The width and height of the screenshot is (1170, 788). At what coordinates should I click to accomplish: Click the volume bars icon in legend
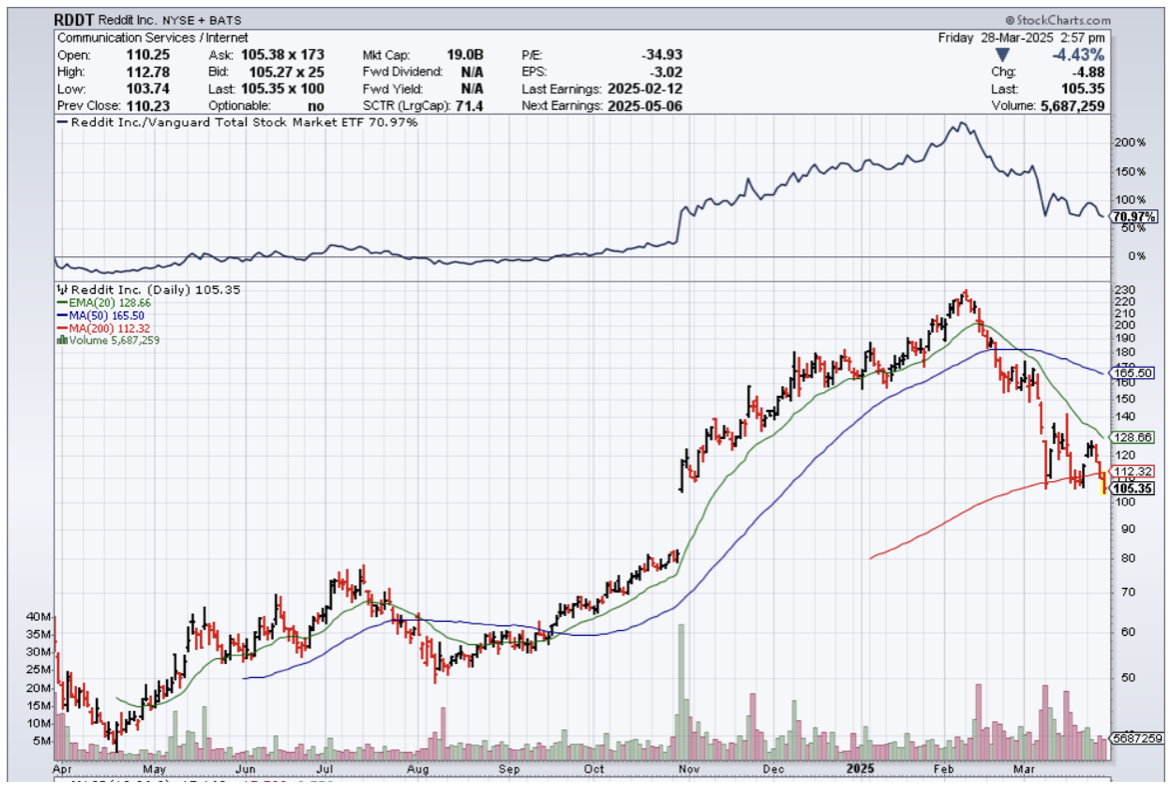click(64, 340)
